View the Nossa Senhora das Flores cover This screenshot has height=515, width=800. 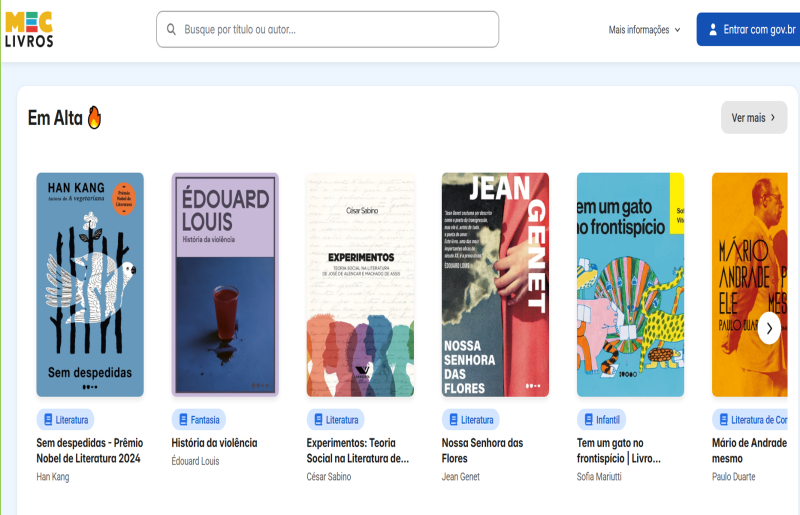(495, 285)
